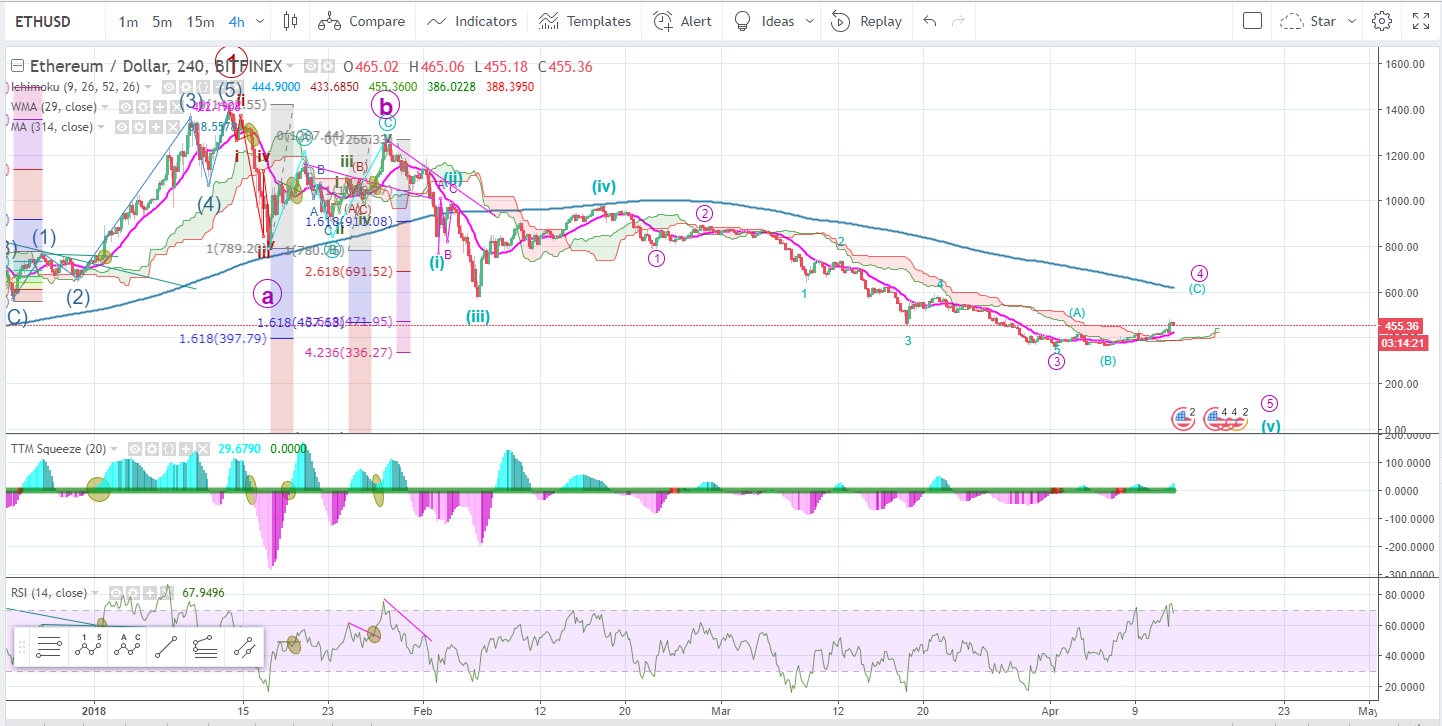Screen dimensions: 1442x726
Task: Select the ABC Correction Wave tool
Action: (x=126, y=647)
